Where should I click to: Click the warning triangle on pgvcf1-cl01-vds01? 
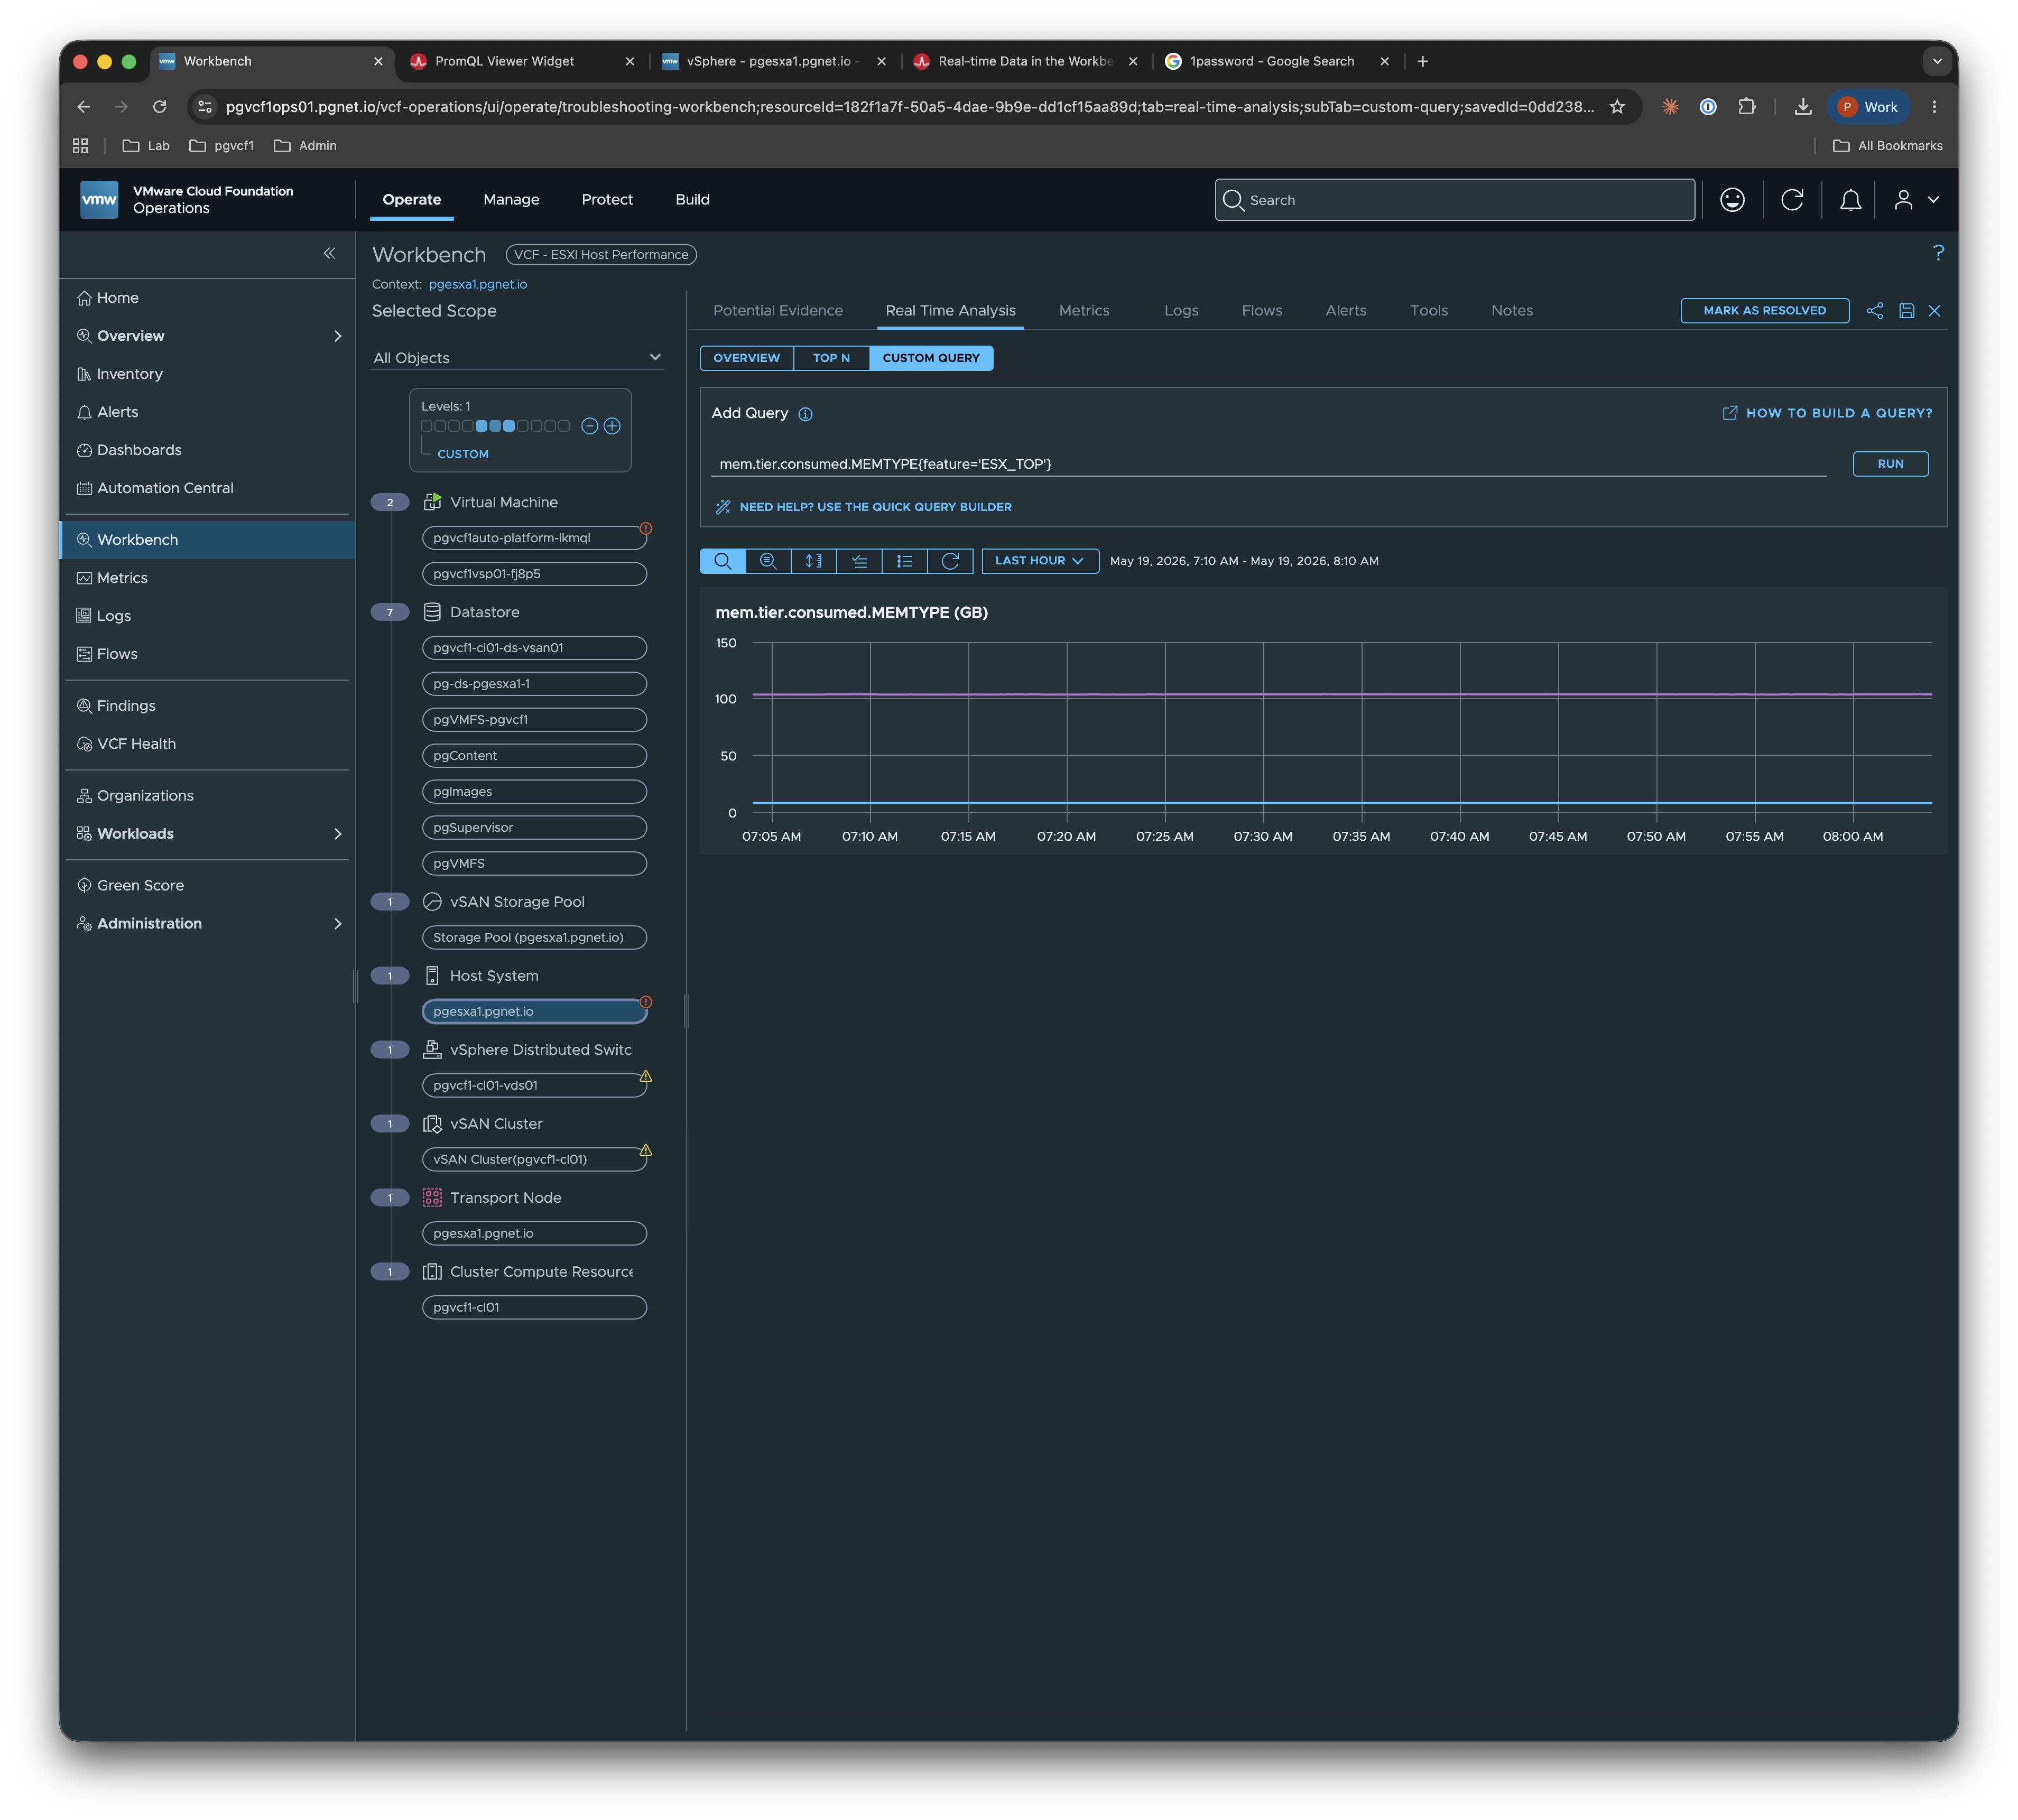646,1077
